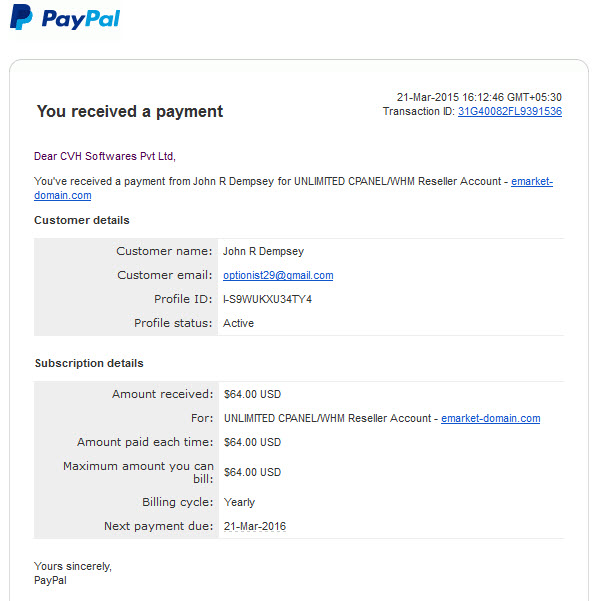Click the Amount received $64.00 USD value
607x601 pixels.
tap(252, 394)
